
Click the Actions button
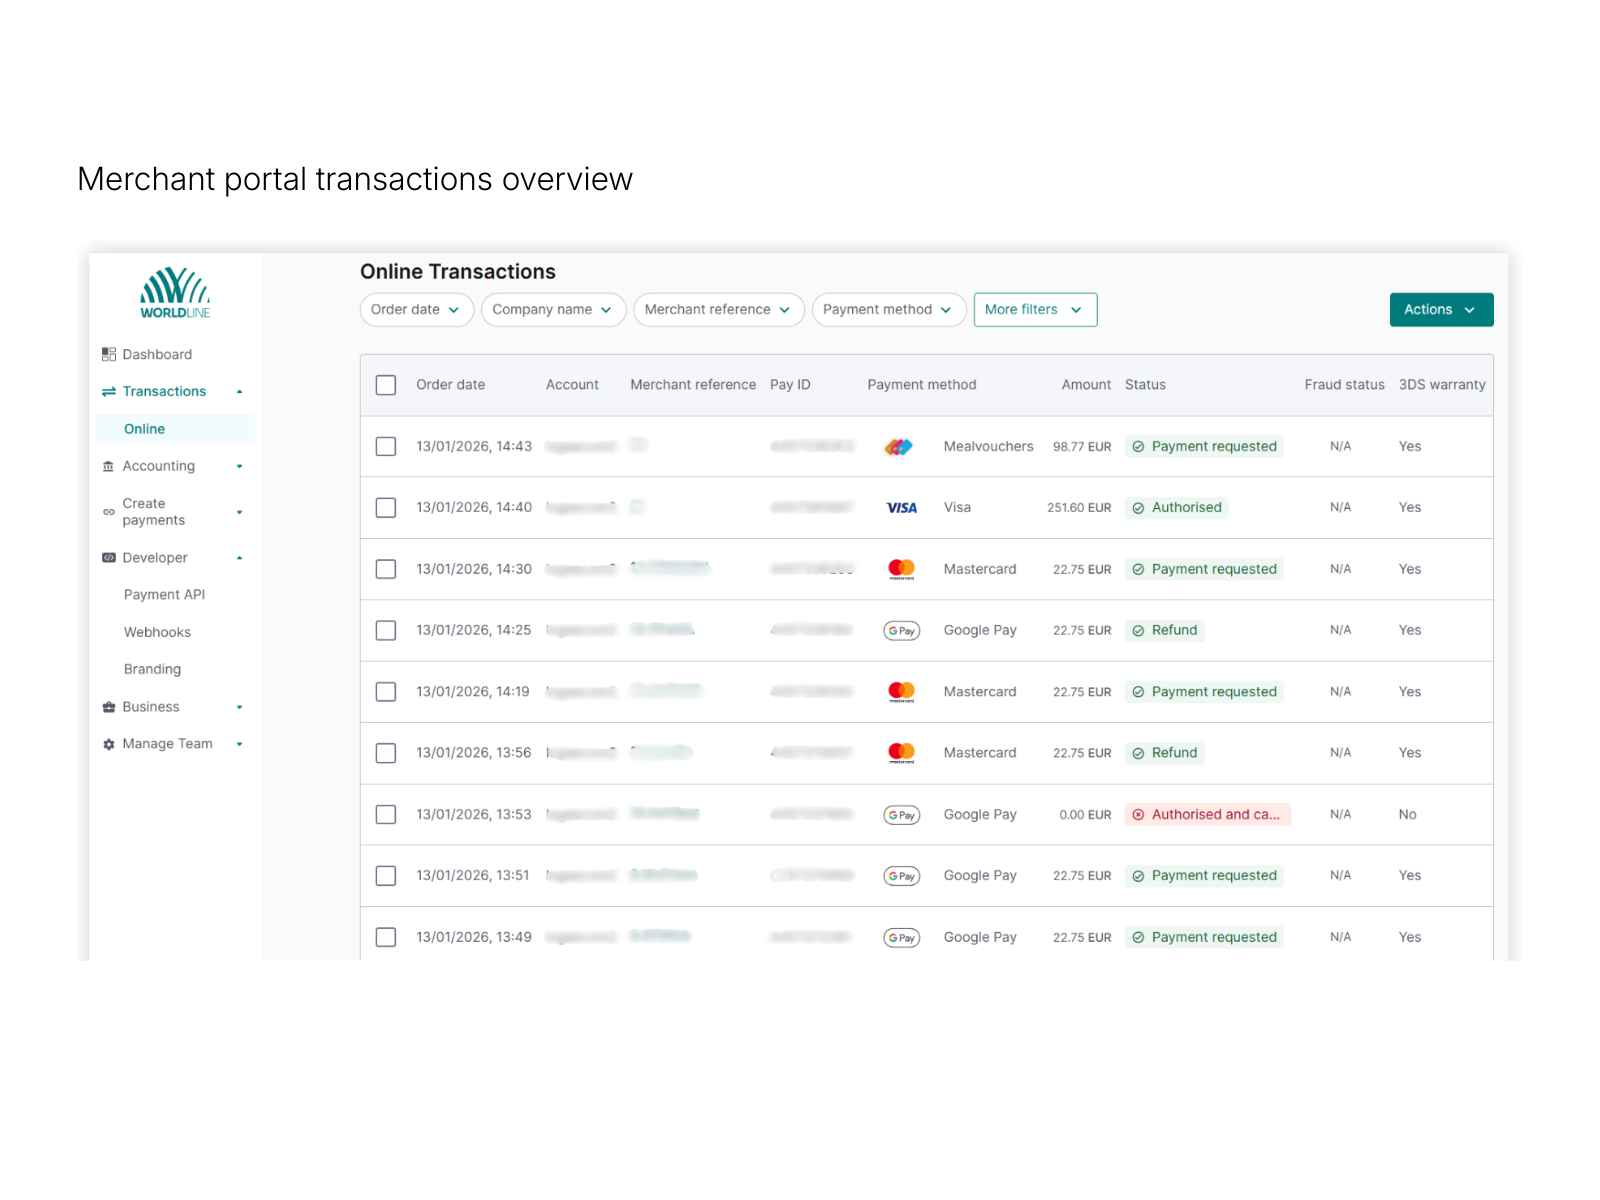pyautogui.click(x=1440, y=309)
